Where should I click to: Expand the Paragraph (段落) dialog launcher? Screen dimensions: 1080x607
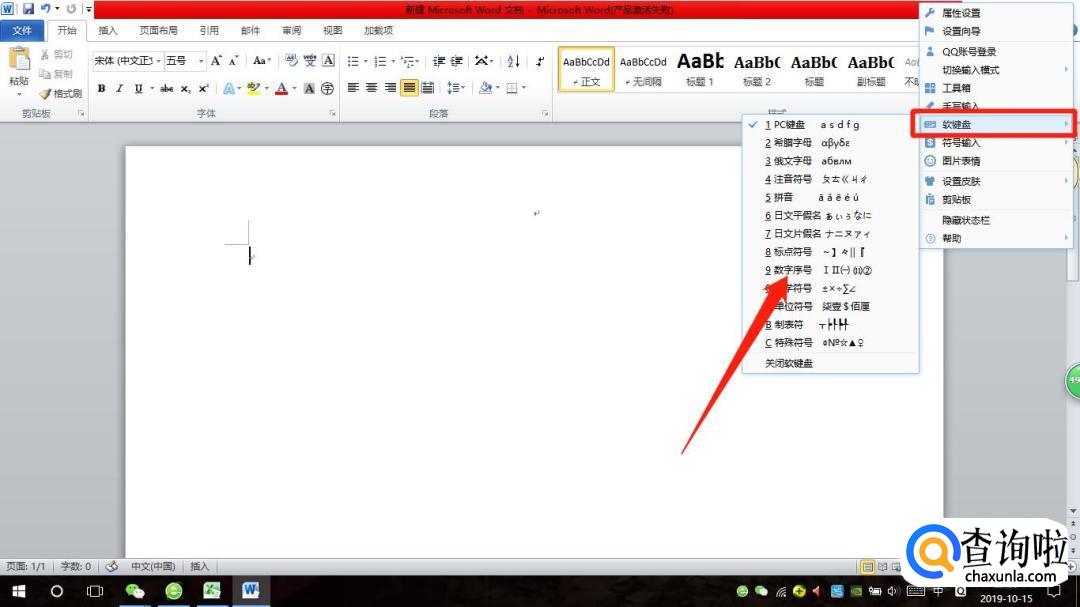(x=545, y=113)
